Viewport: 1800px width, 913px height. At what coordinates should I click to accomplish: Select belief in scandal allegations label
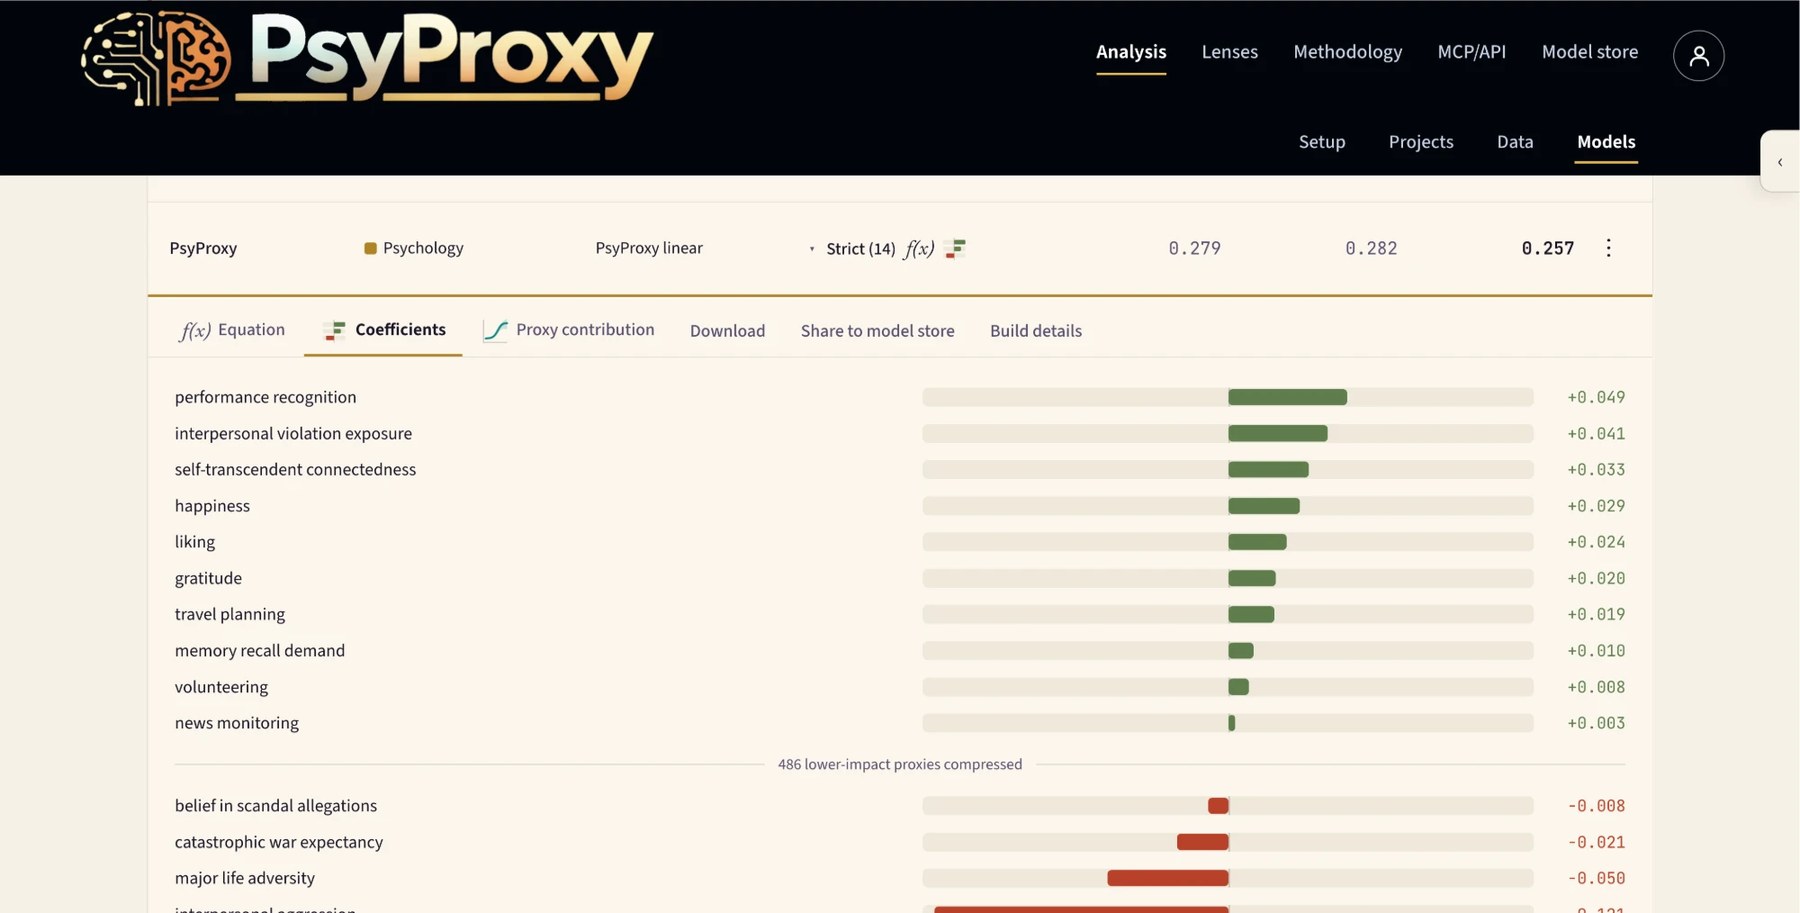pos(275,806)
